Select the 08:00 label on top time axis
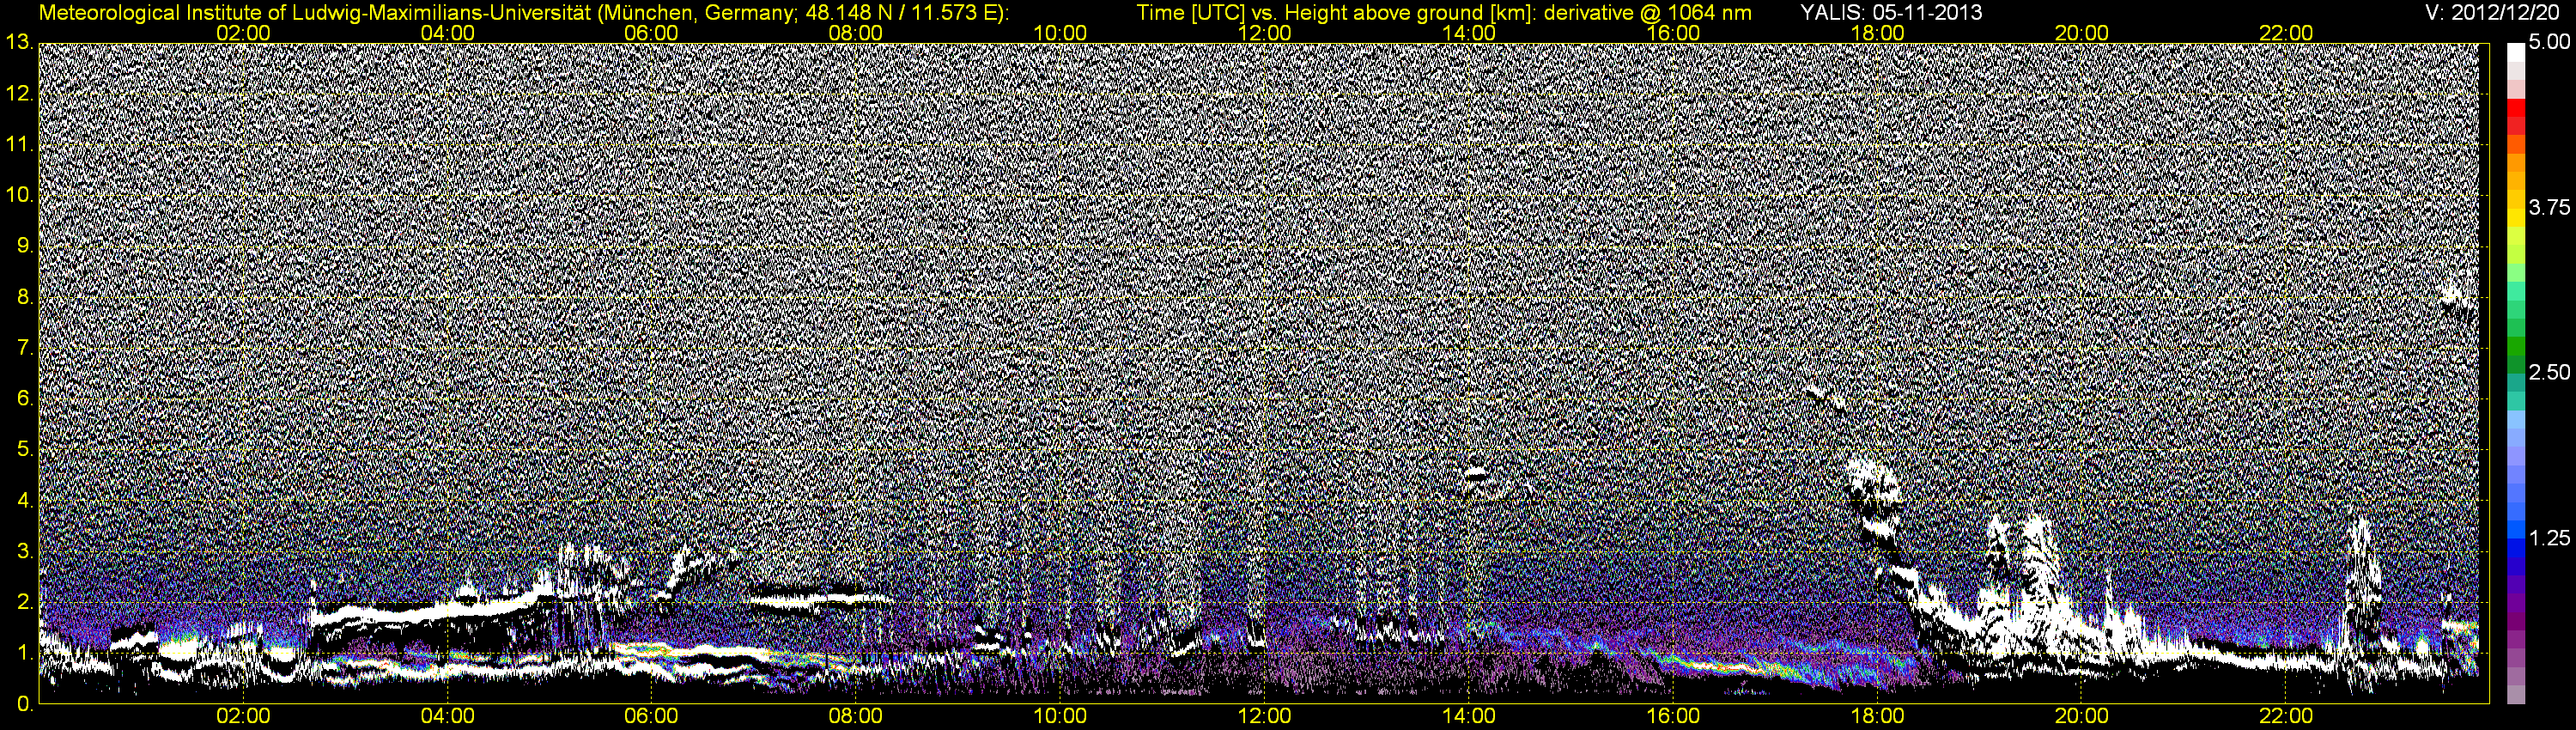Image resolution: width=2576 pixels, height=730 pixels. point(856,33)
